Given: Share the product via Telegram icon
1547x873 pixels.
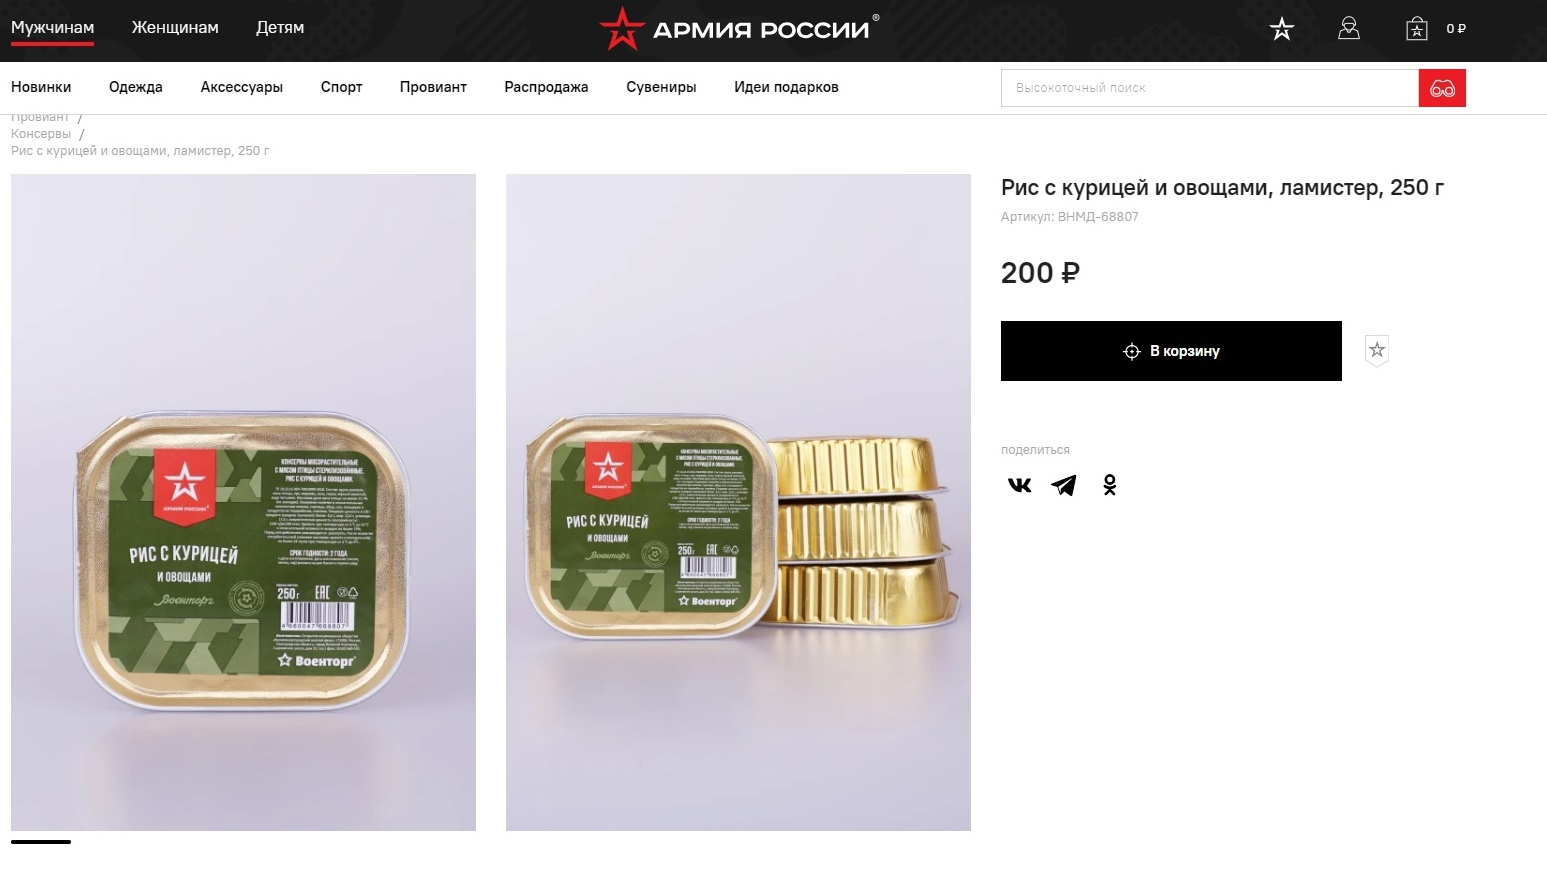Looking at the screenshot, I should click(x=1064, y=485).
